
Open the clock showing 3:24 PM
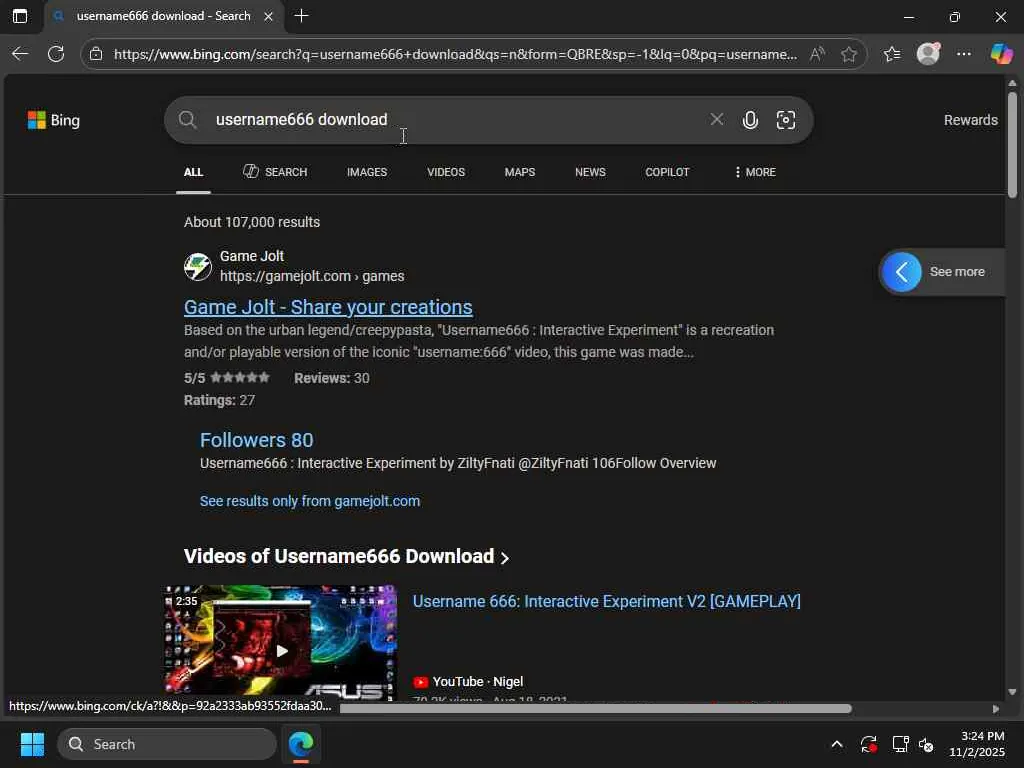977,744
